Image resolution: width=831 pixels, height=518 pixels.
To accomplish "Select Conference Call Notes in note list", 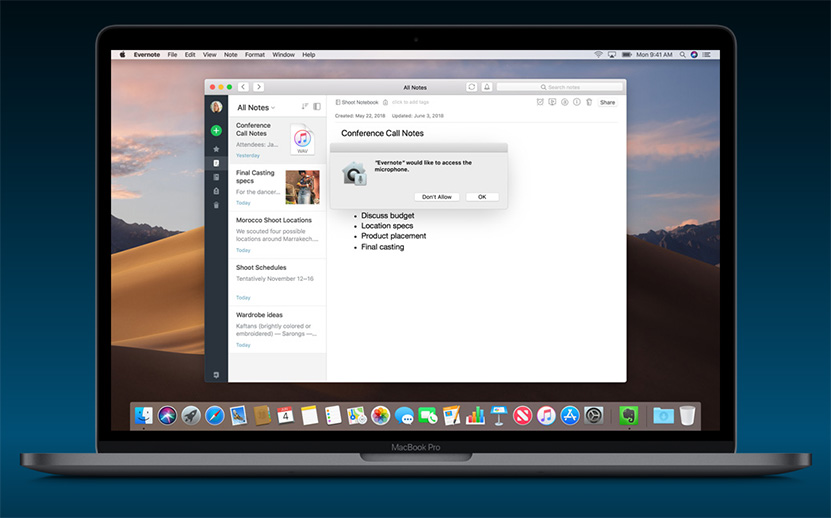I will tap(277, 141).
